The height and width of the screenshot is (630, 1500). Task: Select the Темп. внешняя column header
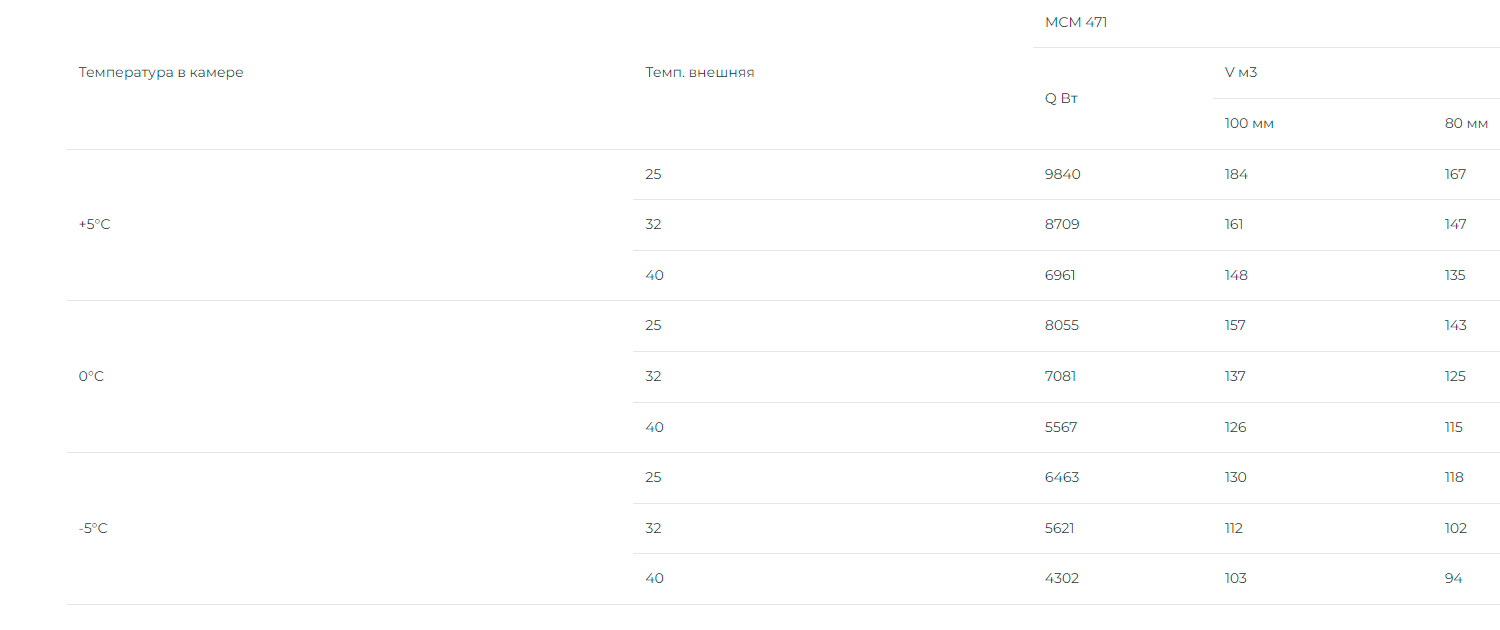coord(700,73)
